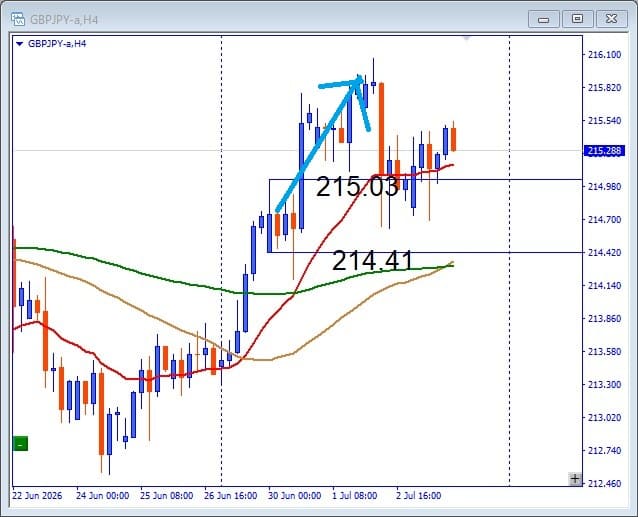Image resolution: width=638 pixels, height=517 pixels.
Task: Click the 214.140 price scale label
Action: [x=605, y=286]
